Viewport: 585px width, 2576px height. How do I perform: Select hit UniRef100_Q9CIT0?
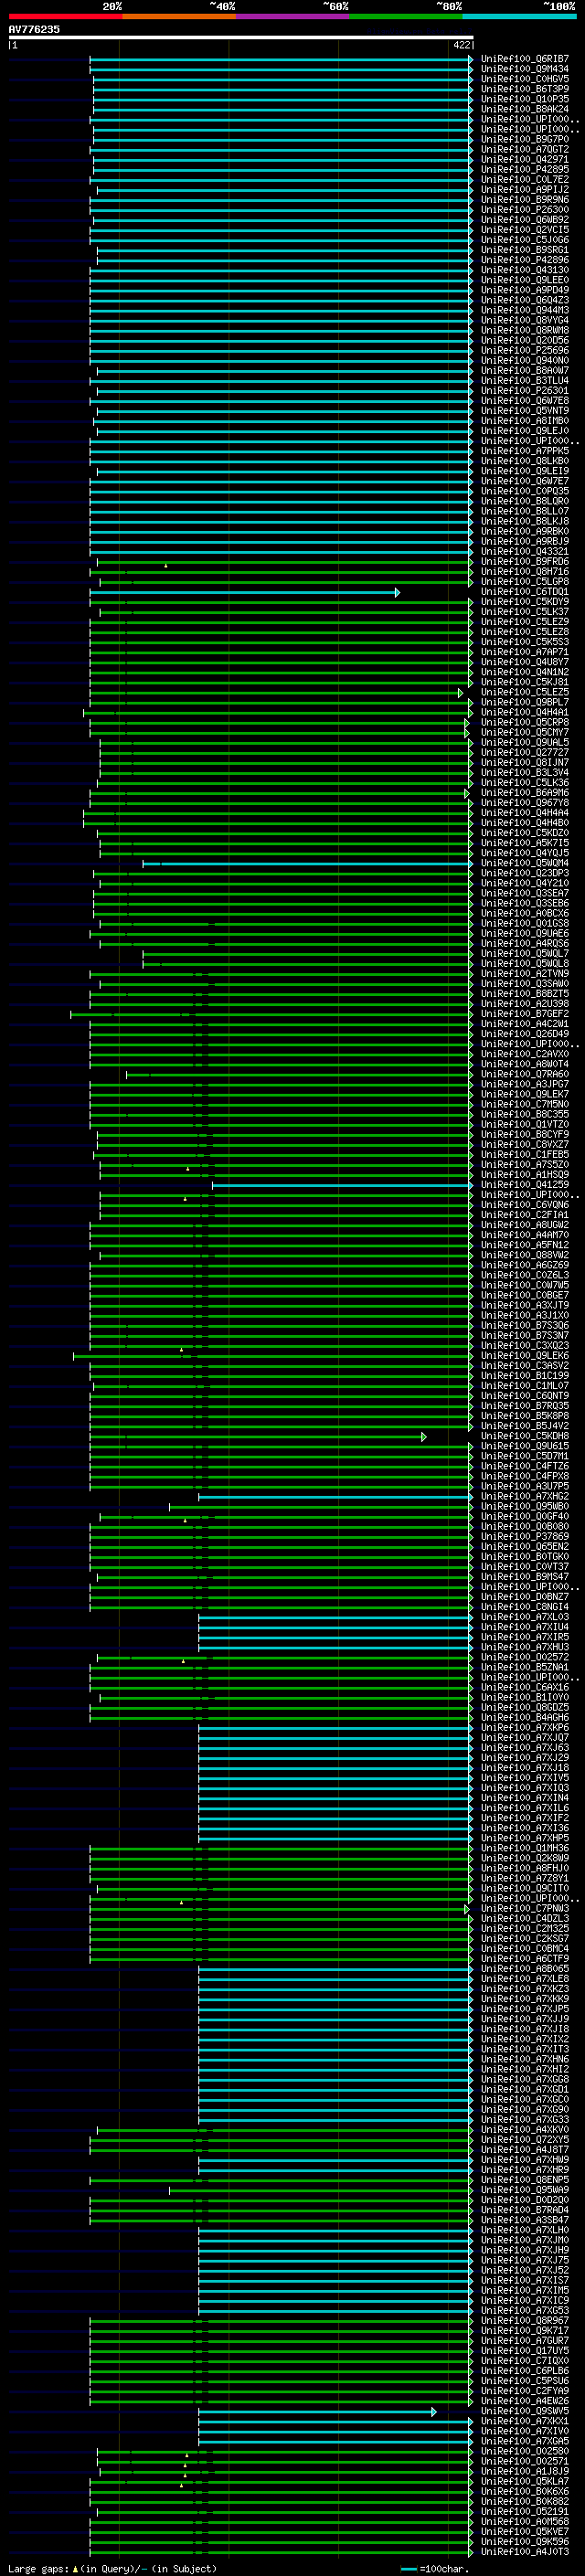pos(525,1888)
